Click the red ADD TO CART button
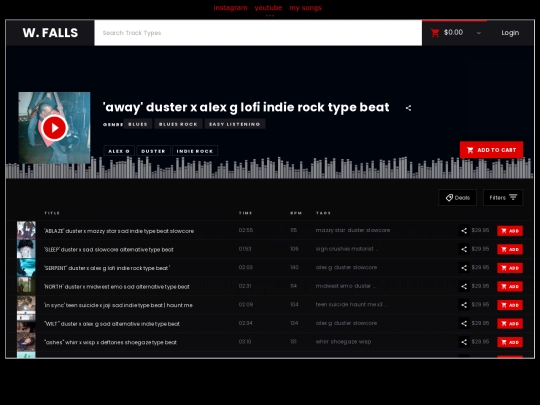The image size is (540, 405). 491,150
